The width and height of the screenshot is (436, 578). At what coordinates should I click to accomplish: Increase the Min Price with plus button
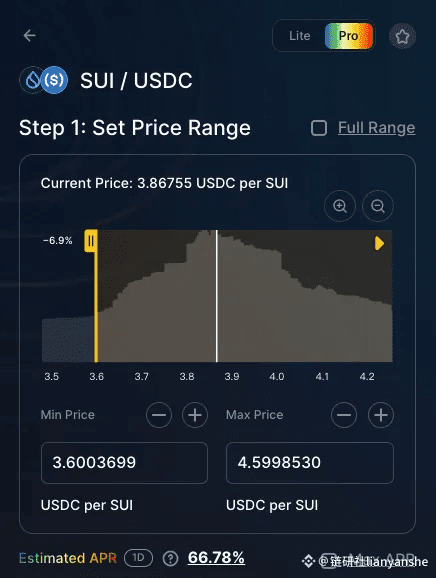[195, 415]
